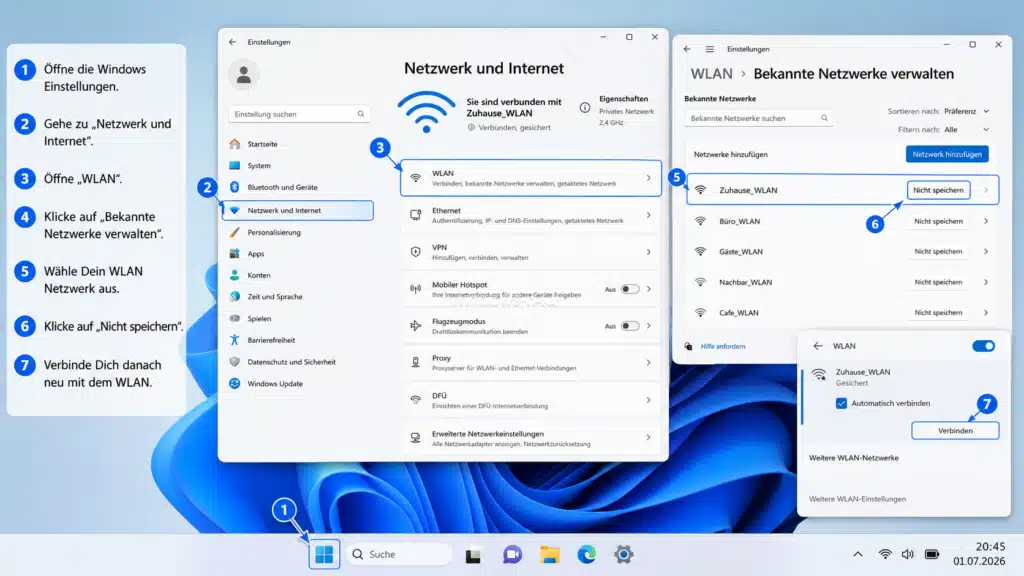Expand the Nachbar_WLAN row chevron
1024x576 pixels.
coord(985,282)
